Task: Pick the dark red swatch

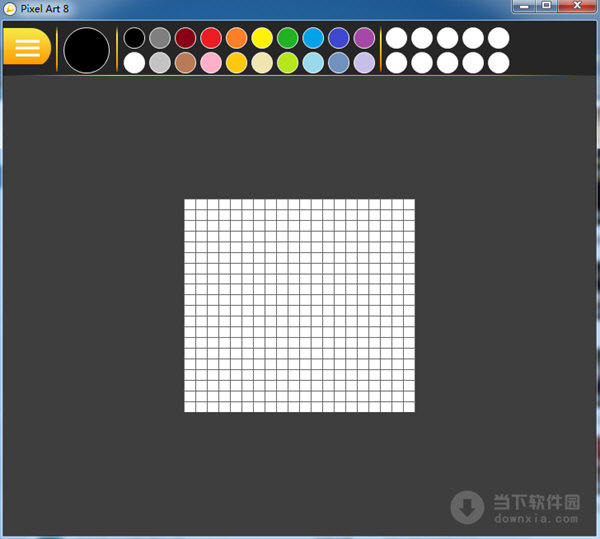Action: pos(186,38)
